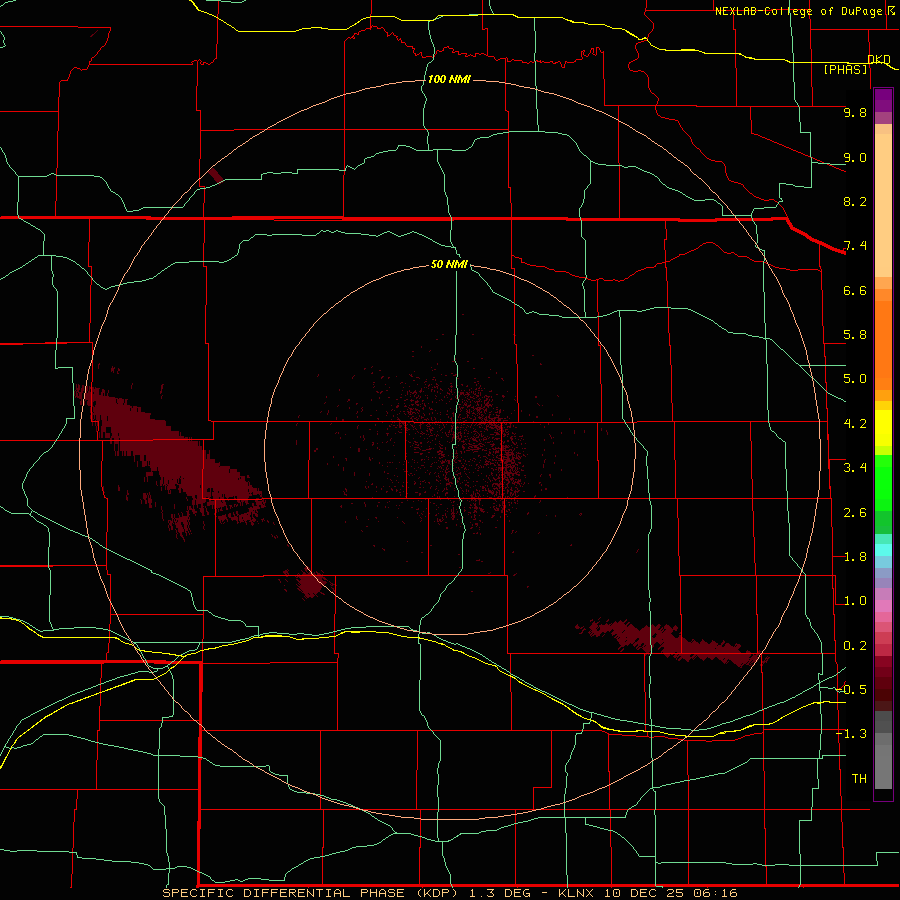
Task: Click the 7.4 legend value
Action: 855,246
